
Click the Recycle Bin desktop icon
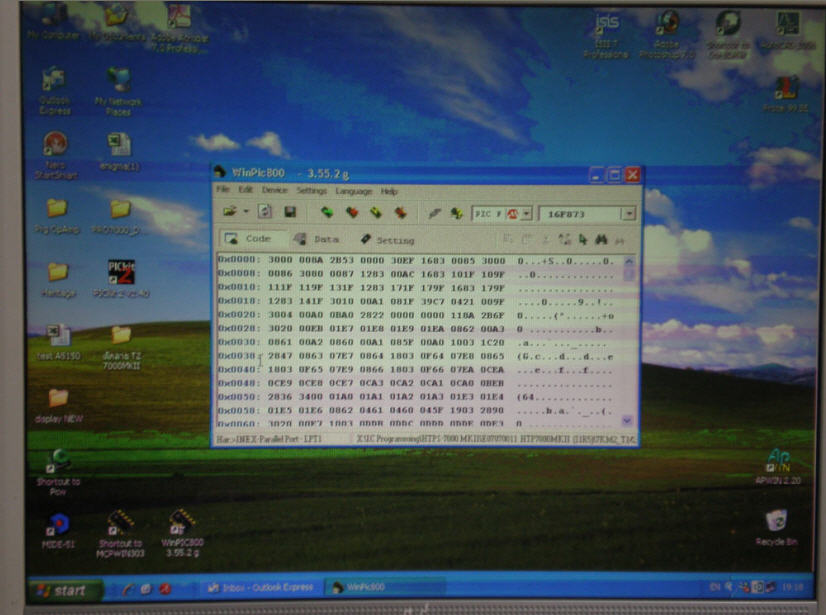776,527
